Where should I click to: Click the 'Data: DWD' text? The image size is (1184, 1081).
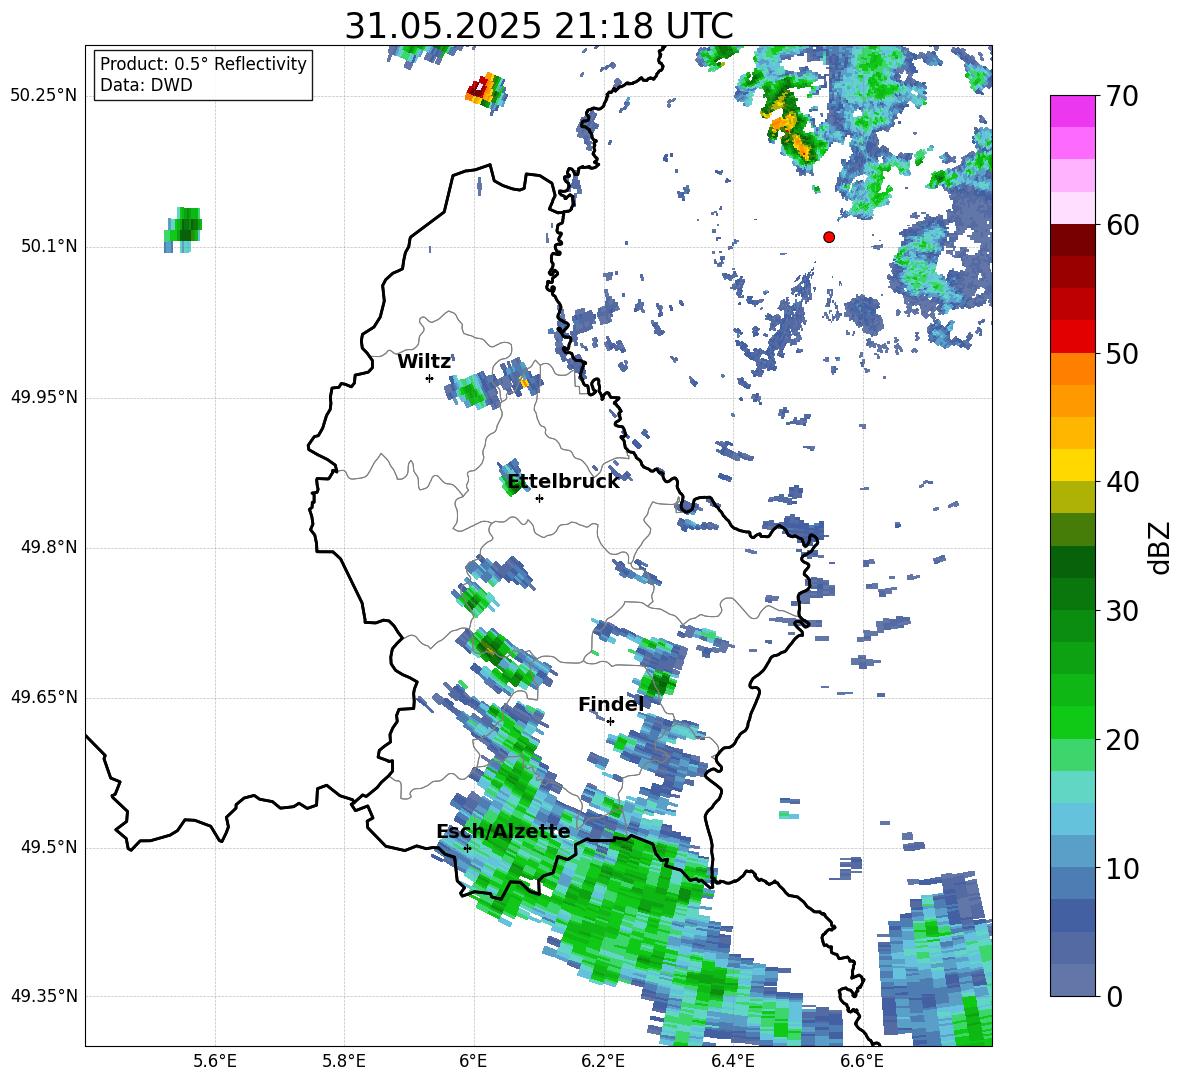point(146,85)
